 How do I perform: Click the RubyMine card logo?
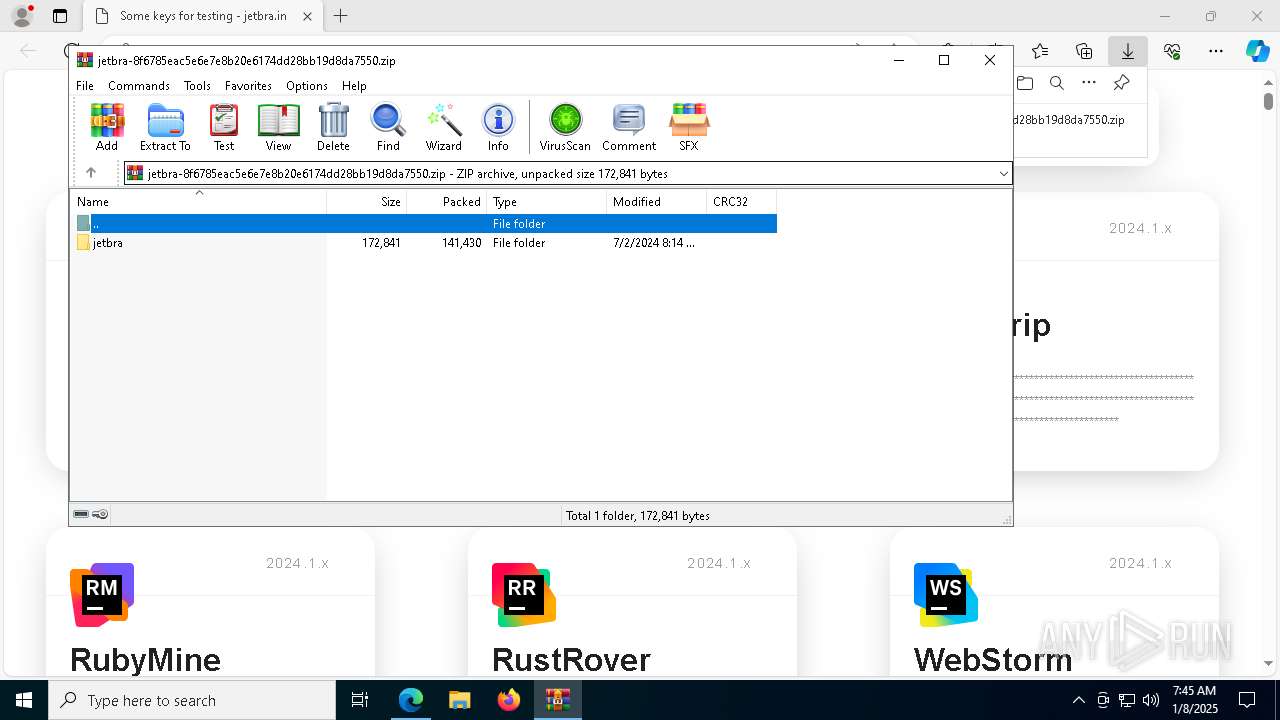click(x=102, y=595)
